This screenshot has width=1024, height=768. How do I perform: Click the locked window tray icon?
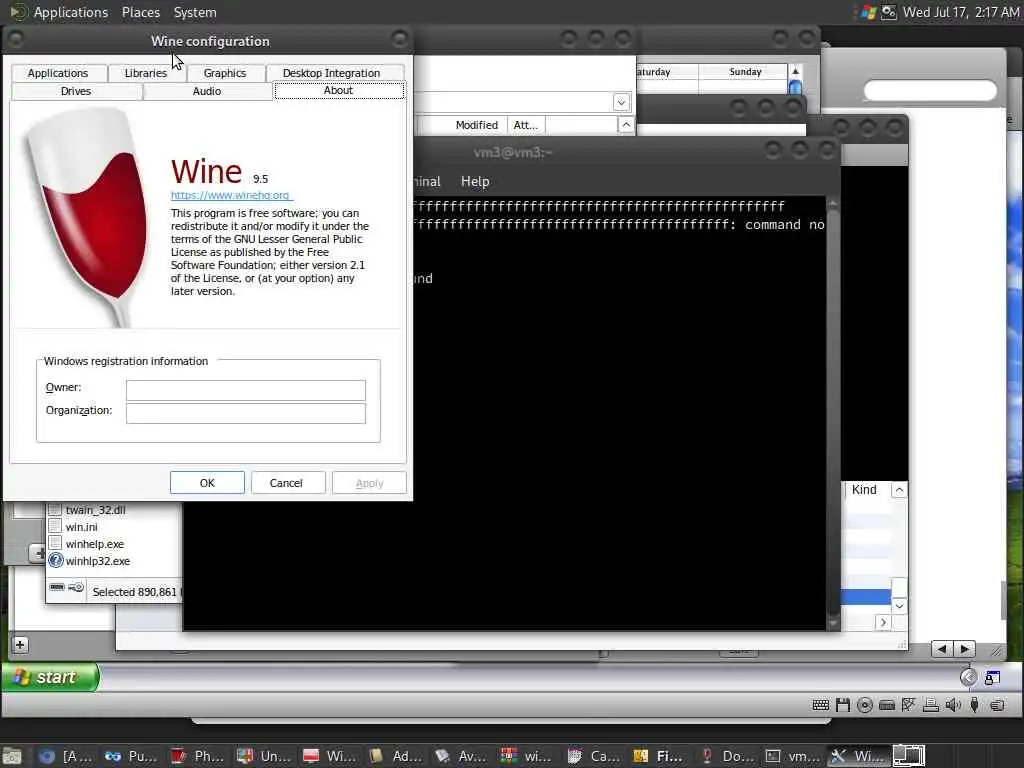[x=992, y=678]
